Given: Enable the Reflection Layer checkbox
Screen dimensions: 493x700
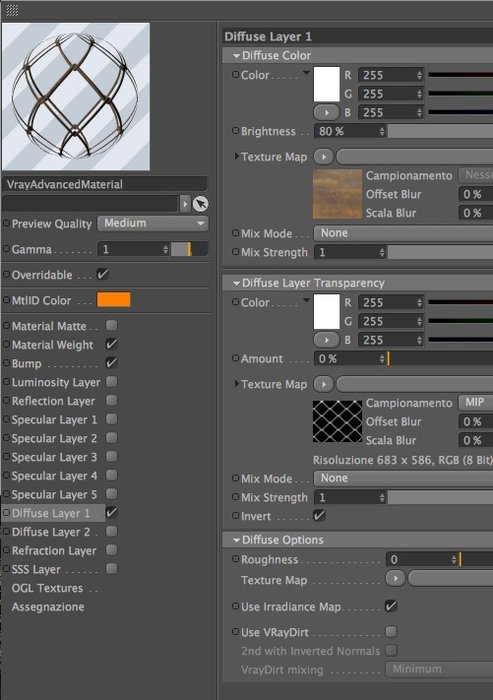Looking at the screenshot, I should 112,400.
